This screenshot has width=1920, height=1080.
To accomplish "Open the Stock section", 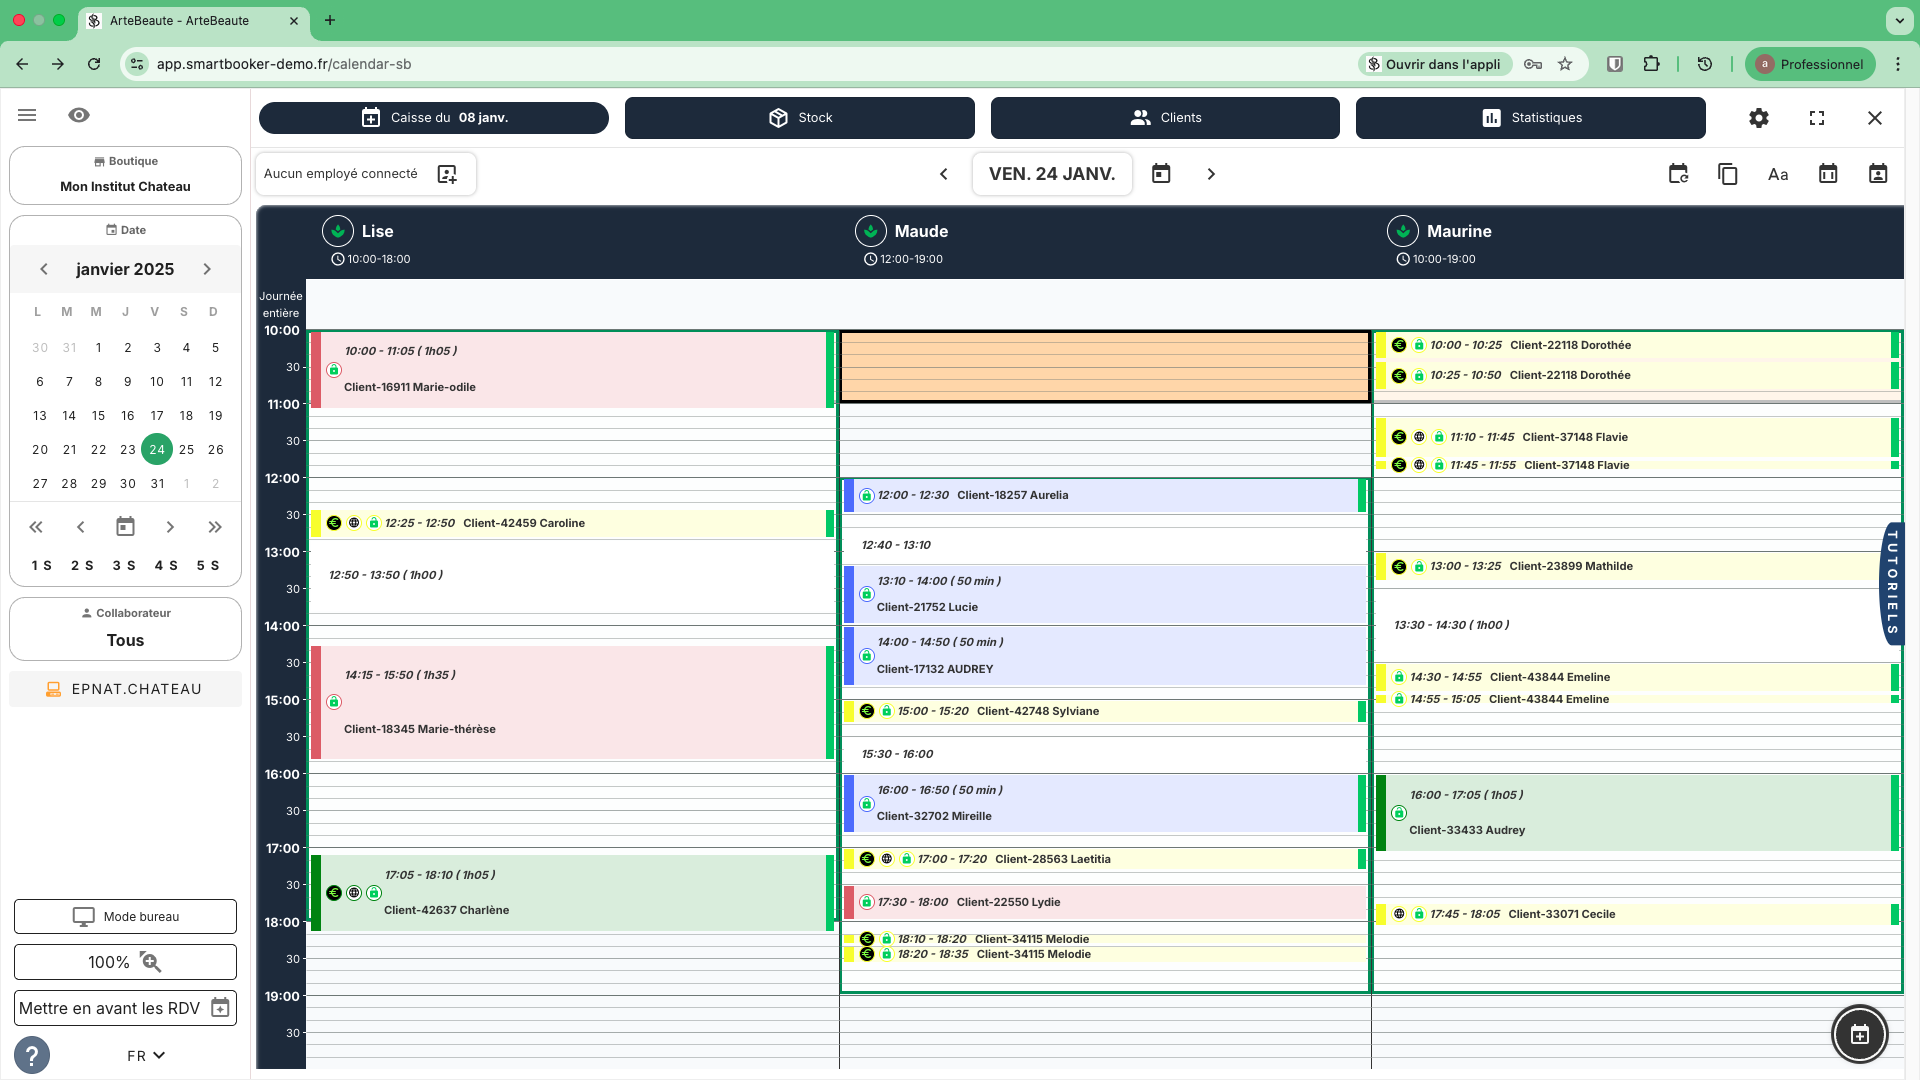I will tap(799, 117).
